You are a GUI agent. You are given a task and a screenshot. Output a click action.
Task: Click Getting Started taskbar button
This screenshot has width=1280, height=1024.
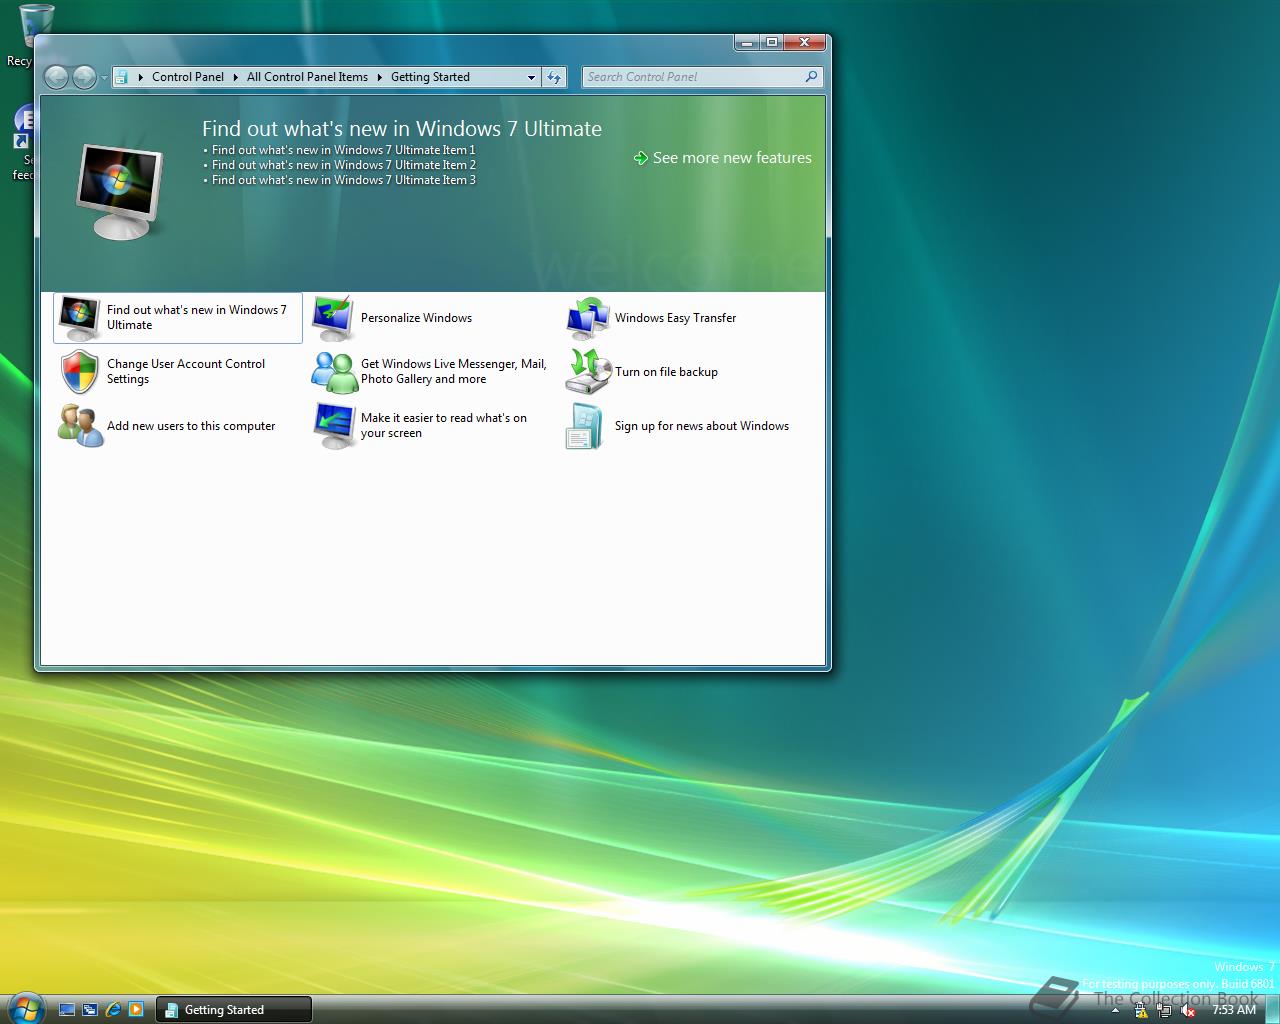234,1010
